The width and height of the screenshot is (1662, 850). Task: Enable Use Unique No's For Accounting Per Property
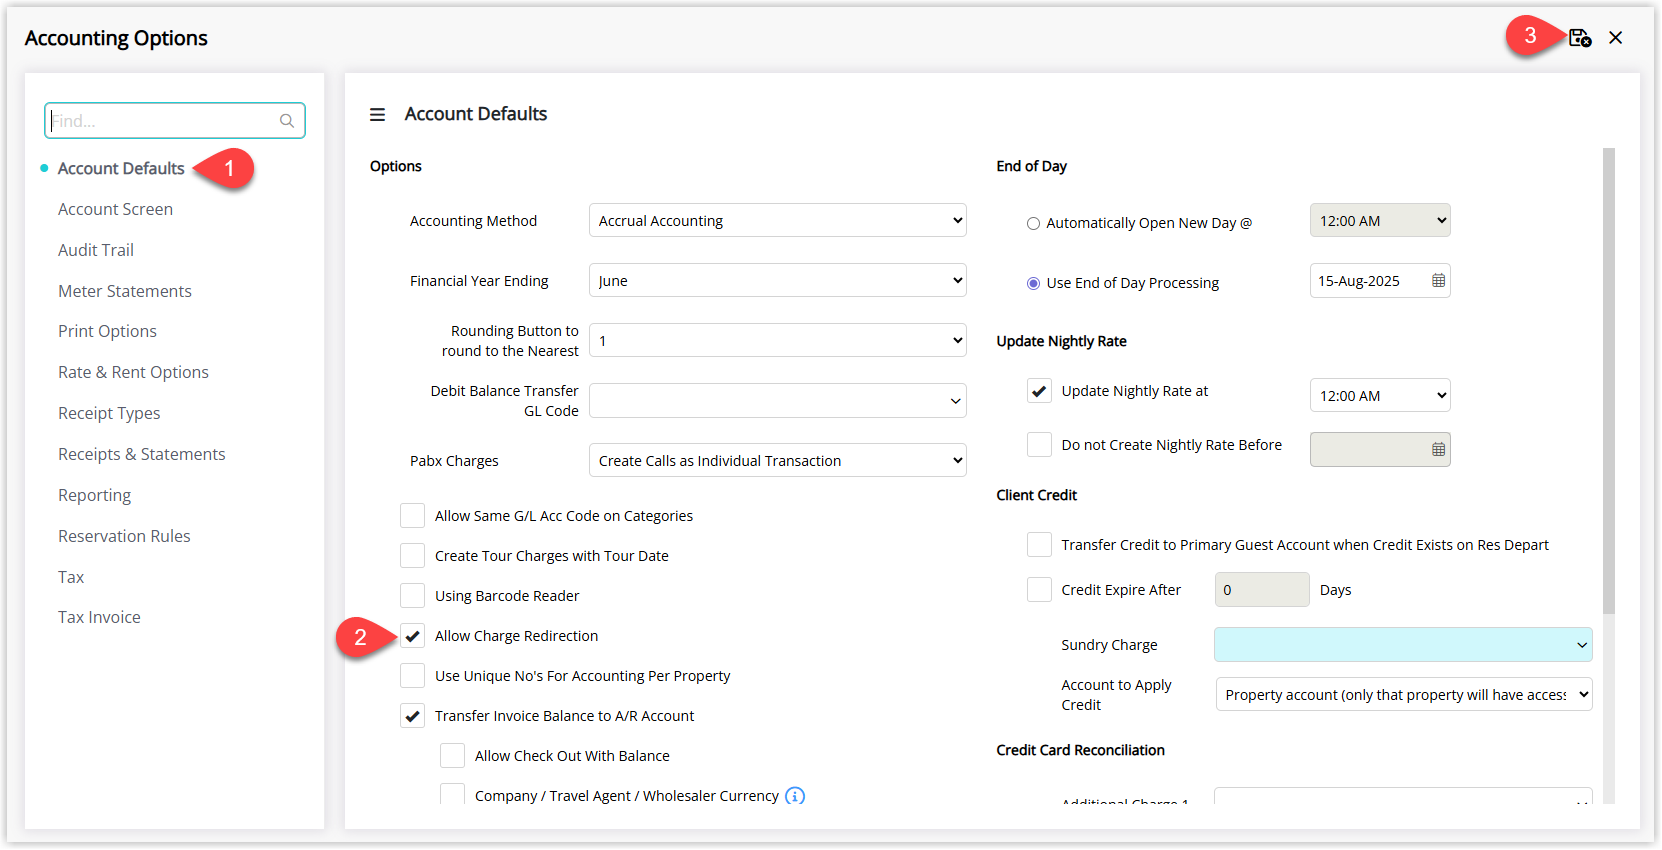pos(412,676)
